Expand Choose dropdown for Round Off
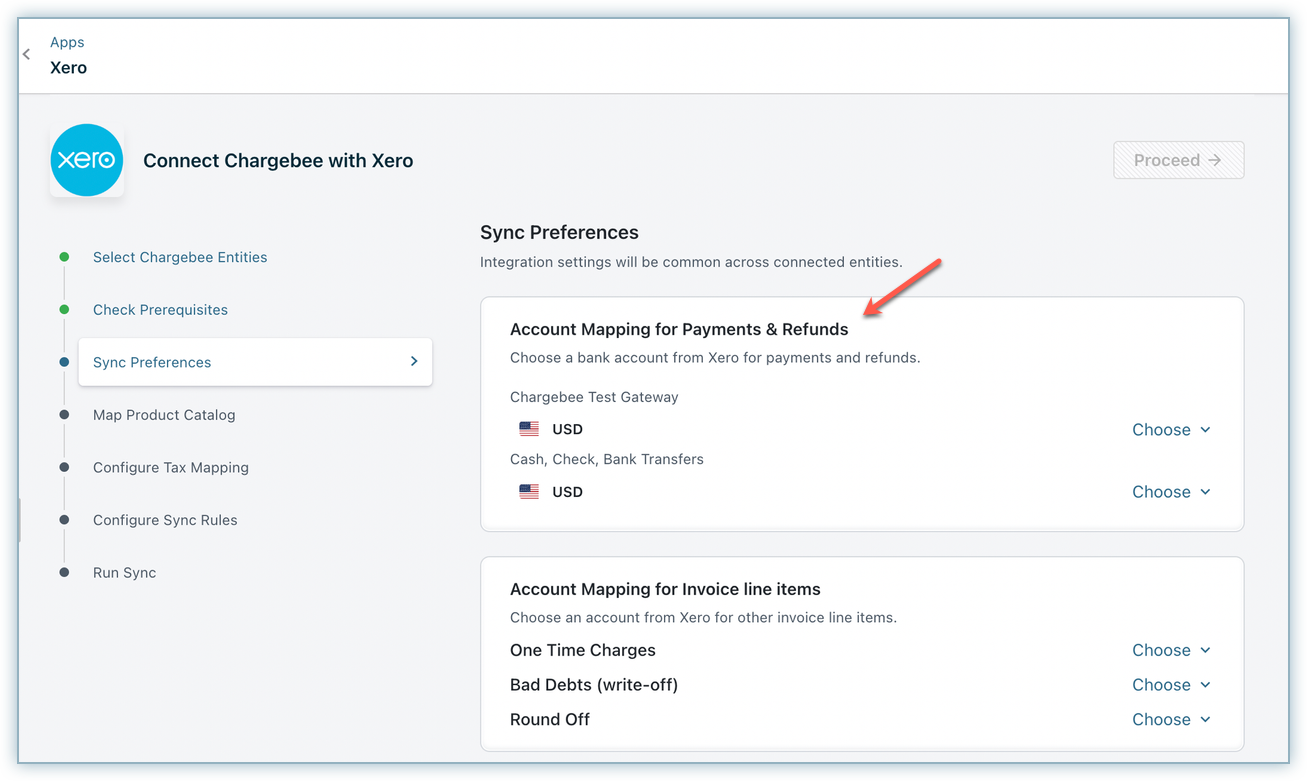Viewport: 1307px width, 781px height. 1170,720
